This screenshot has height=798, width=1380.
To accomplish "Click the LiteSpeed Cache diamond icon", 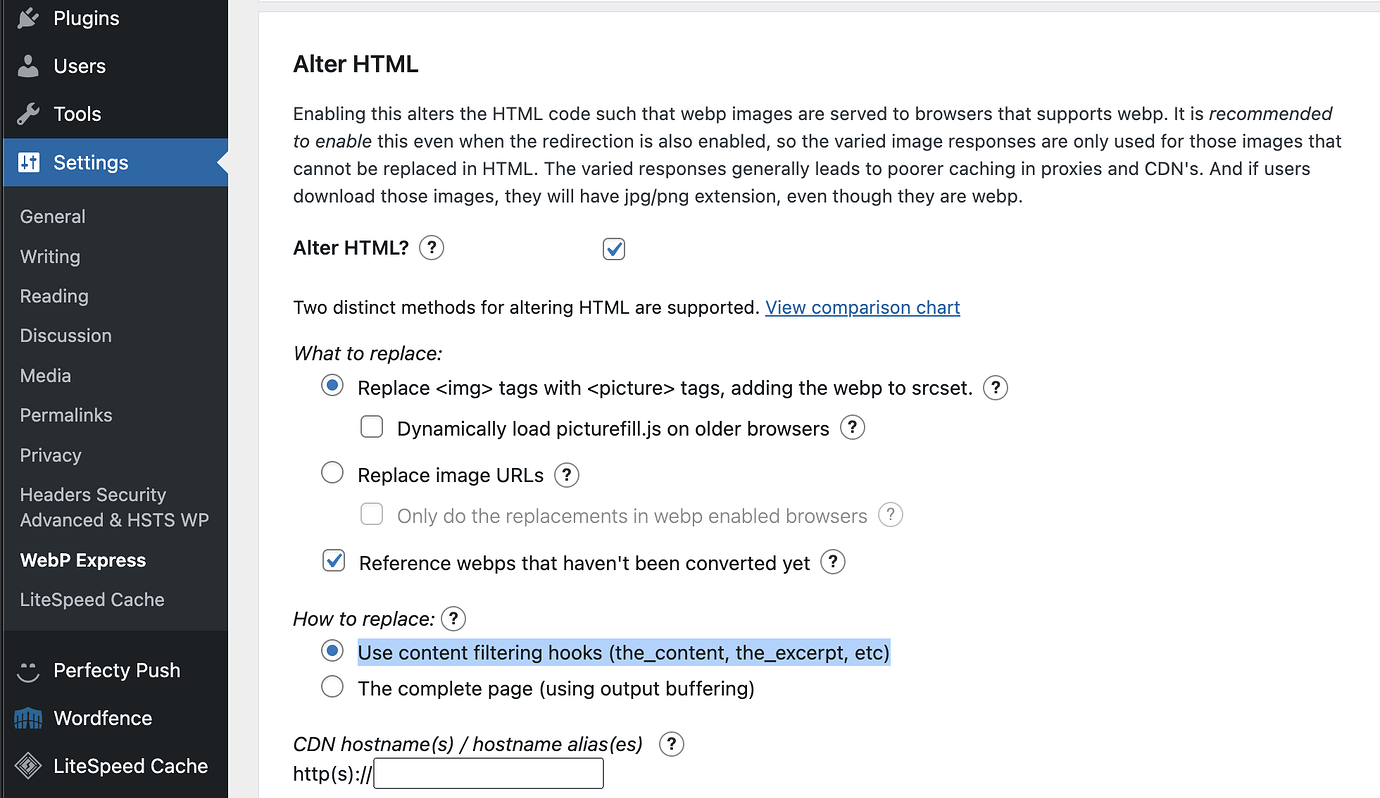I will pyautogui.click(x=28, y=767).
